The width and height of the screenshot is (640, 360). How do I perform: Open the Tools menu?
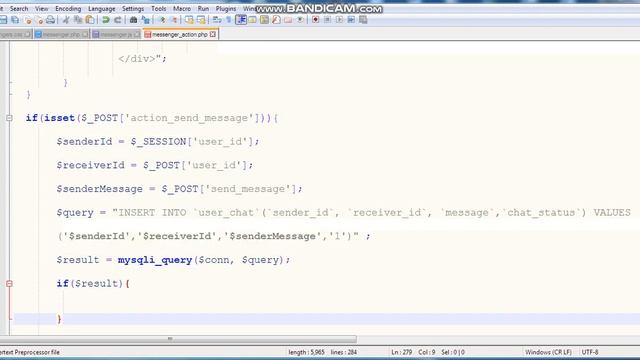[x=159, y=9]
